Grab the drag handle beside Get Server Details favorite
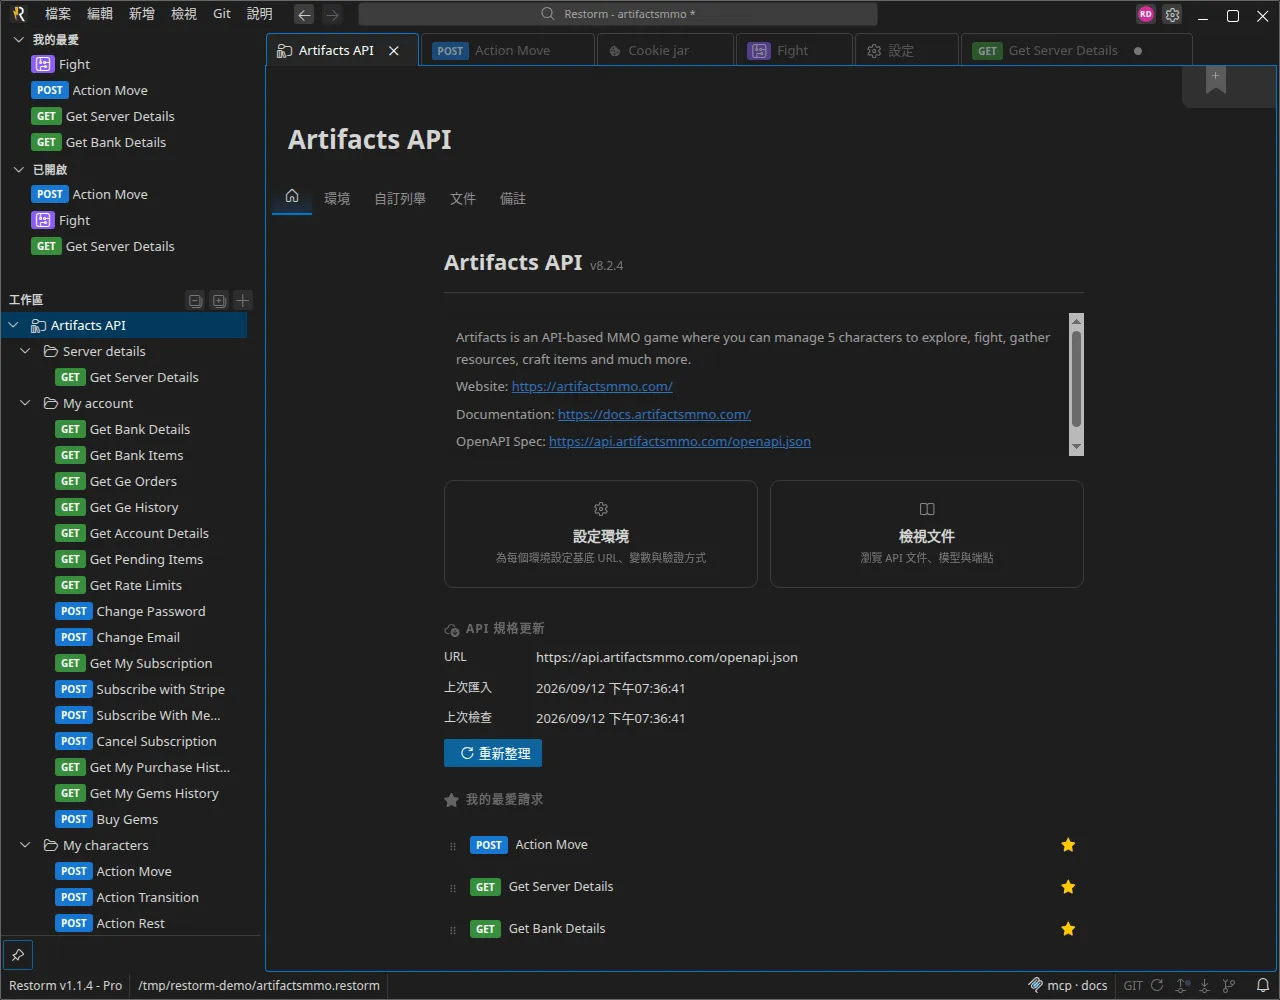Image resolution: width=1280 pixels, height=1000 pixels. pos(453,888)
